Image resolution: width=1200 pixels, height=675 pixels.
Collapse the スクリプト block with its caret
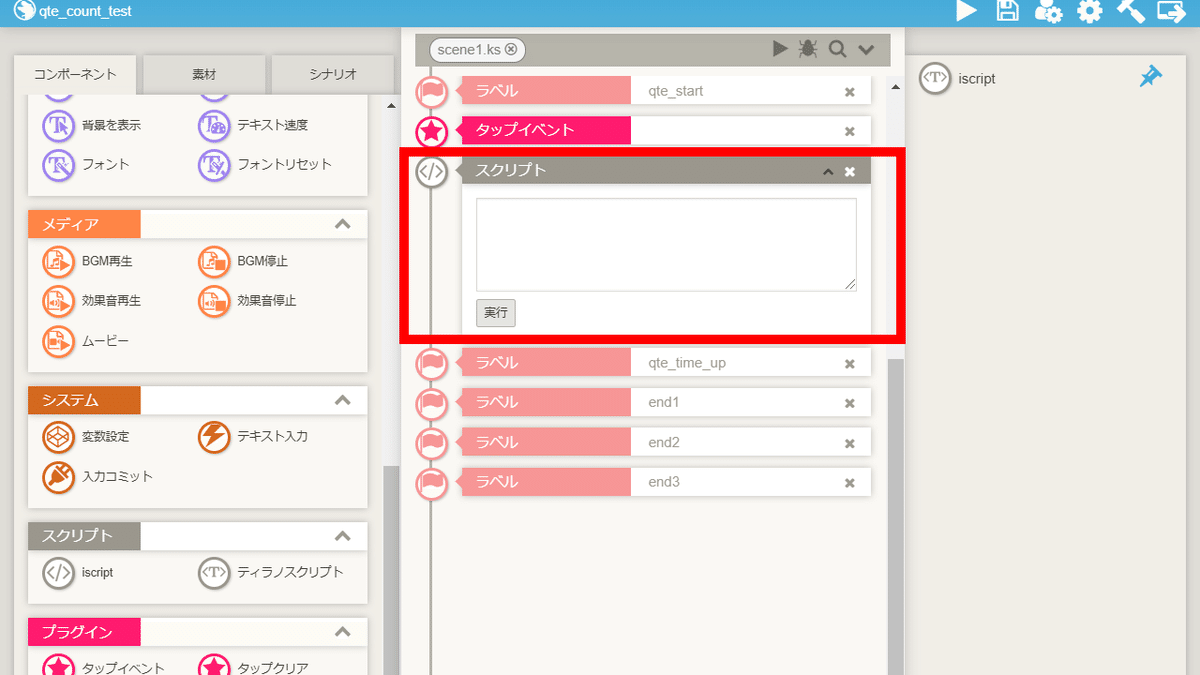point(828,172)
